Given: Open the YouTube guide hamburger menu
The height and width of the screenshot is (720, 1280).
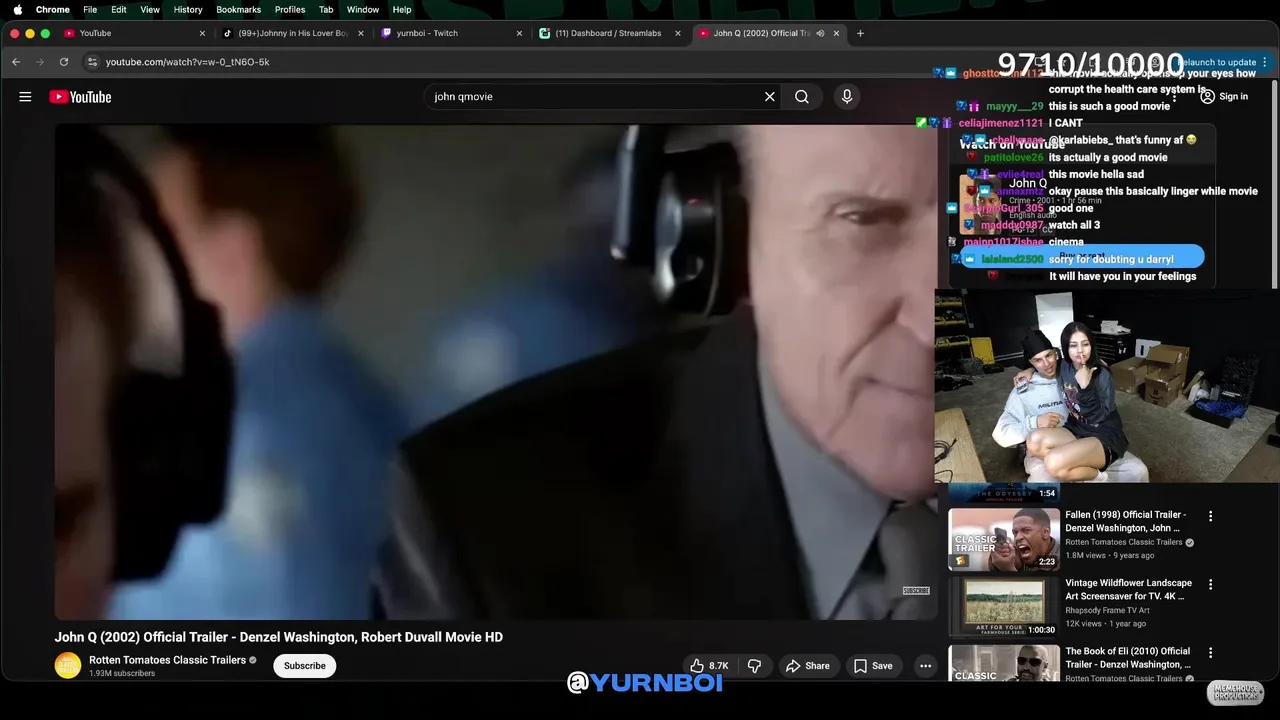Looking at the screenshot, I should [x=25, y=97].
